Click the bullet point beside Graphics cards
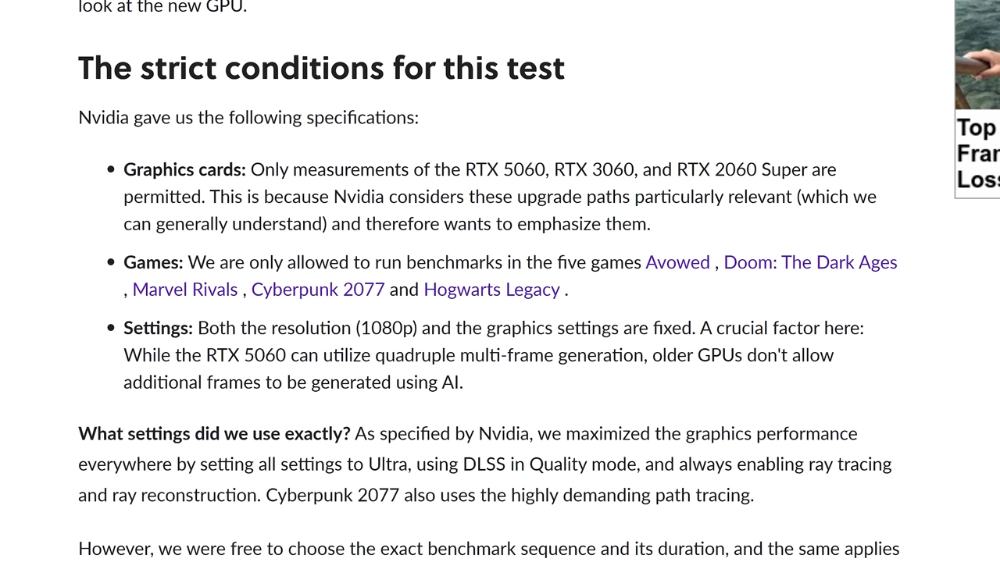 (x=111, y=170)
